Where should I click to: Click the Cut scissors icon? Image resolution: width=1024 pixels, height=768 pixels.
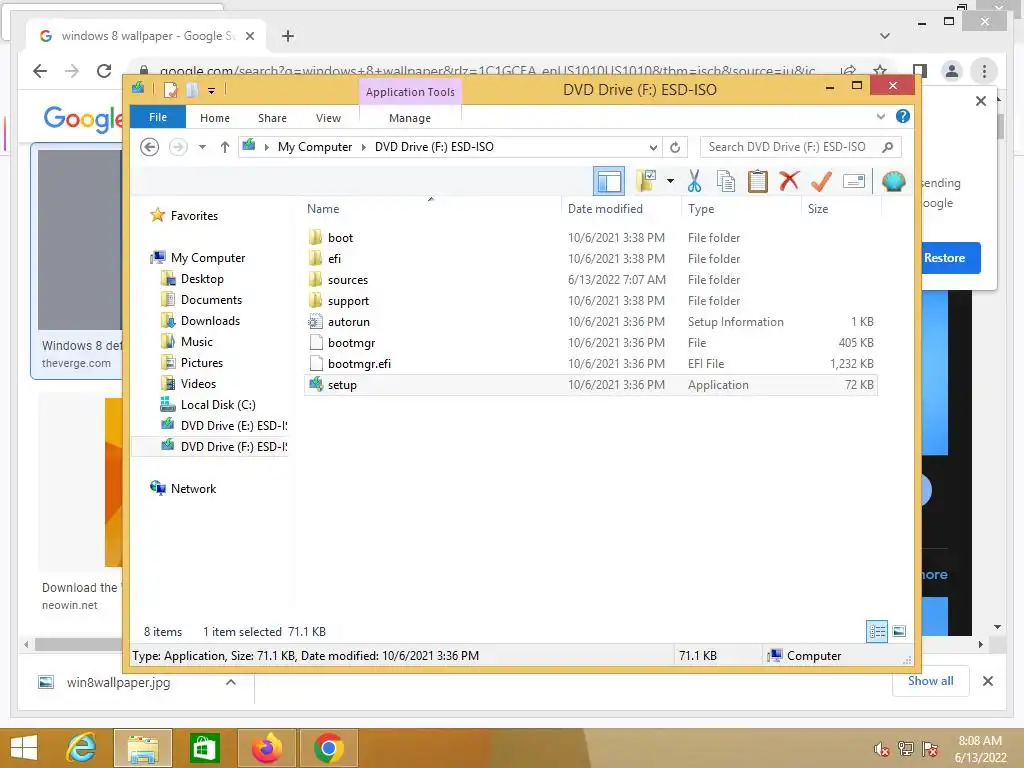(x=694, y=181)
